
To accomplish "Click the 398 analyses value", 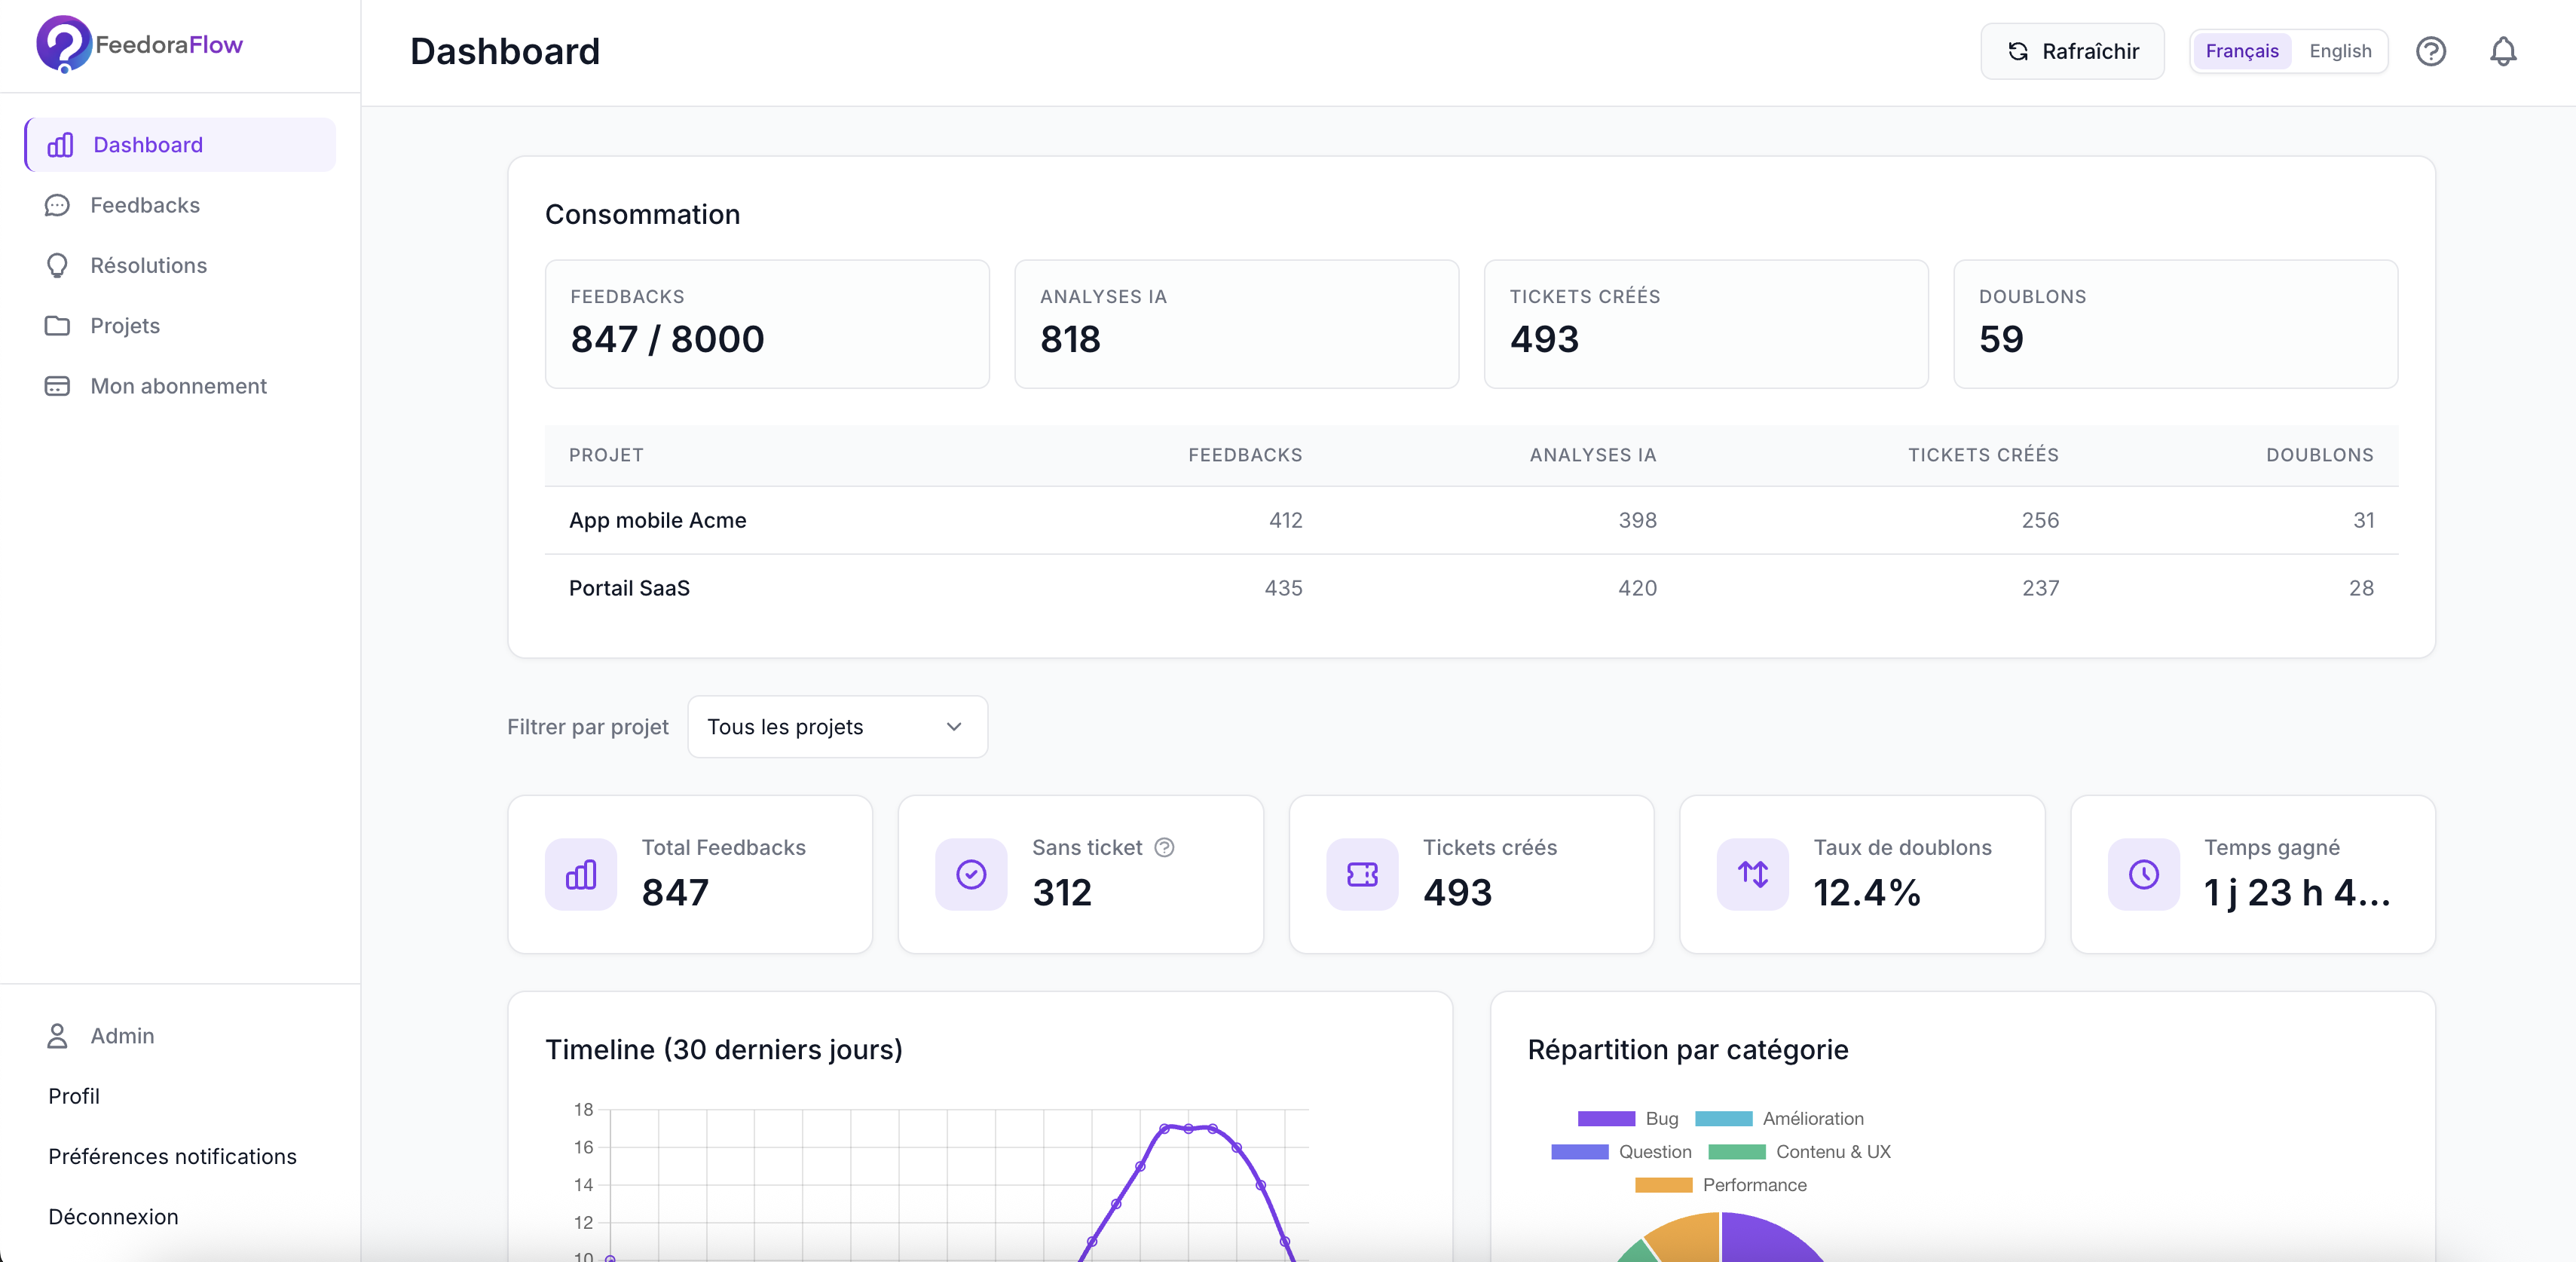I will (x=1637, y=520).
